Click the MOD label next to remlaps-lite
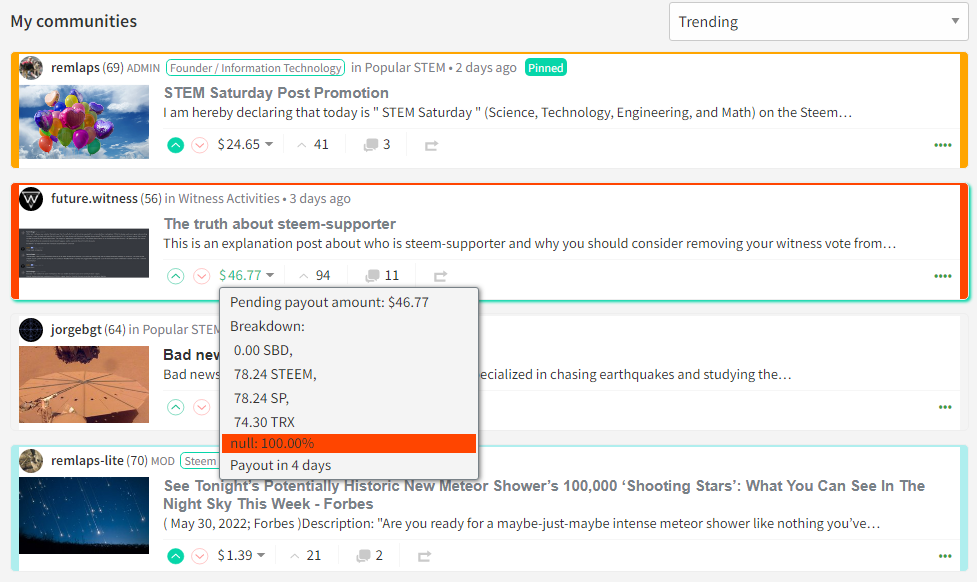The height and width of the screenshot is (582, 977). click(x=163, y=461)
